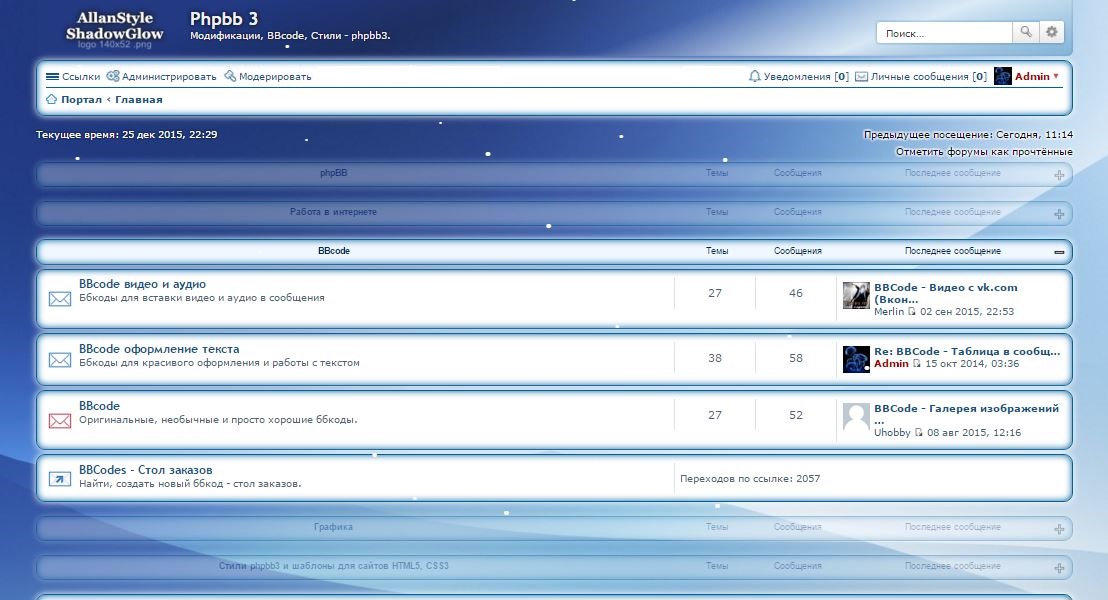This screenshot has width=1108, height=600.
Task: Click the portal home icon
Action: pos(52,100)
